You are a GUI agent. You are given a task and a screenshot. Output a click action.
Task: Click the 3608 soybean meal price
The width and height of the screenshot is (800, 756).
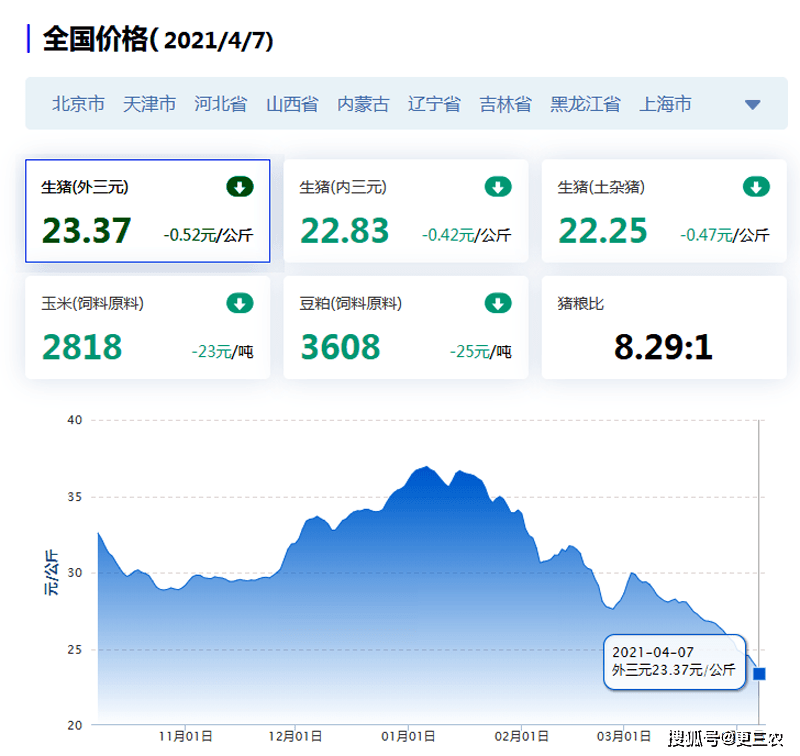(x=340, y=347)
